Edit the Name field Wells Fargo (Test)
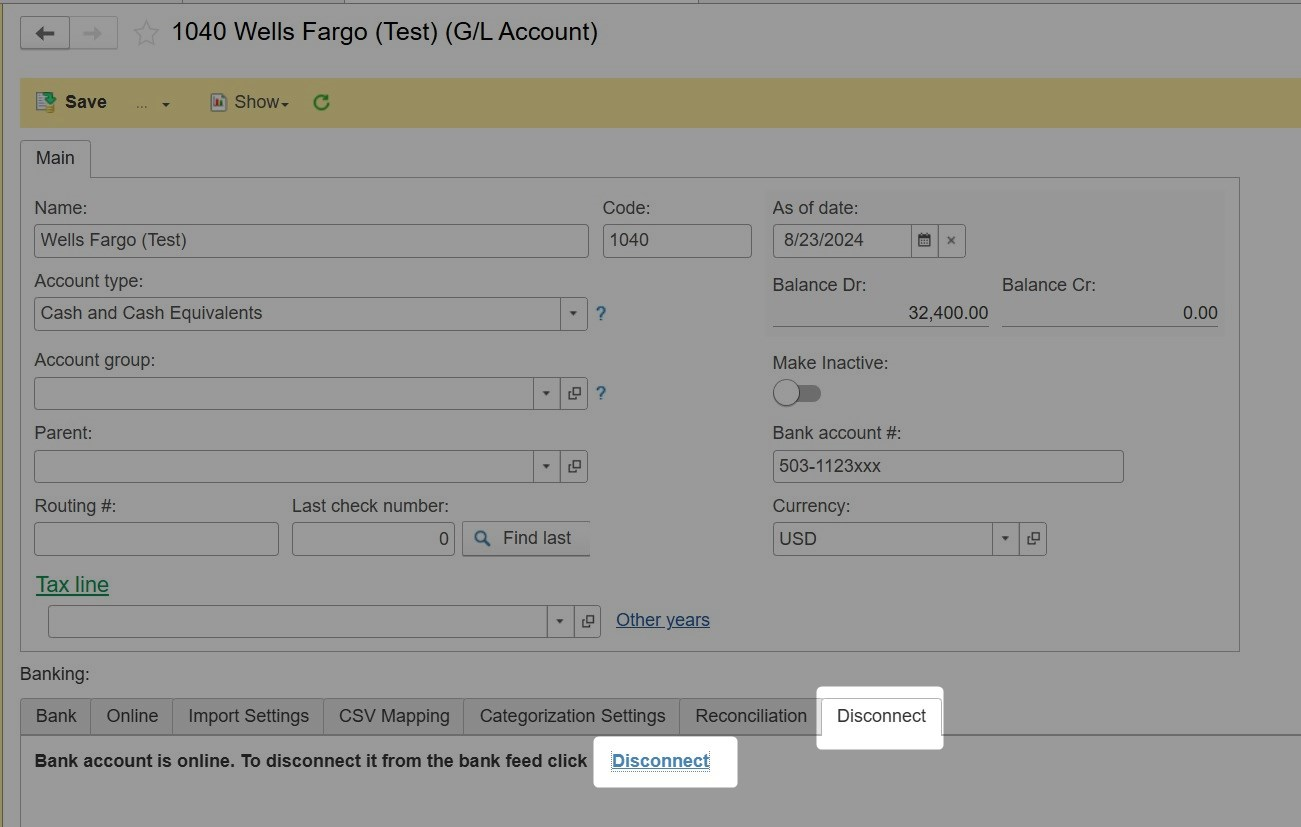Viewport: 1301px width, 827px height. click(311, 241)
